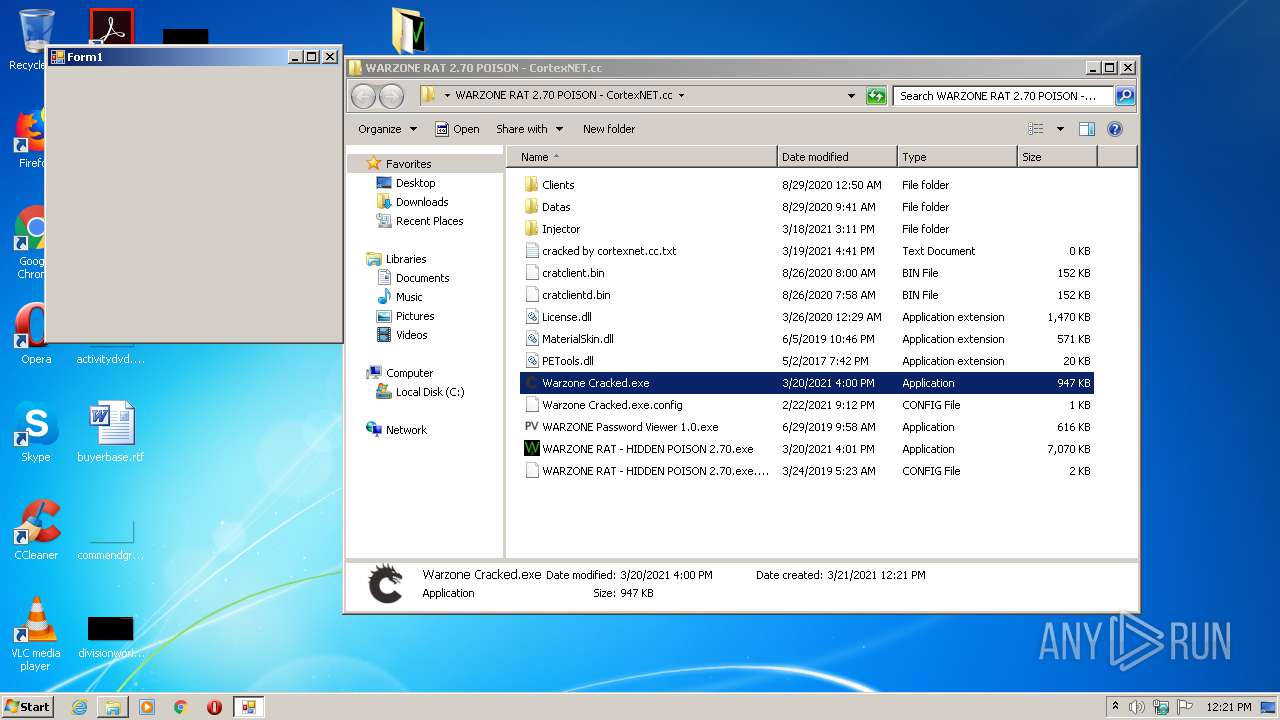1280x720 pixels.
Task: Click in the Search WARZONE RAT field
Action: (1003, 96)
